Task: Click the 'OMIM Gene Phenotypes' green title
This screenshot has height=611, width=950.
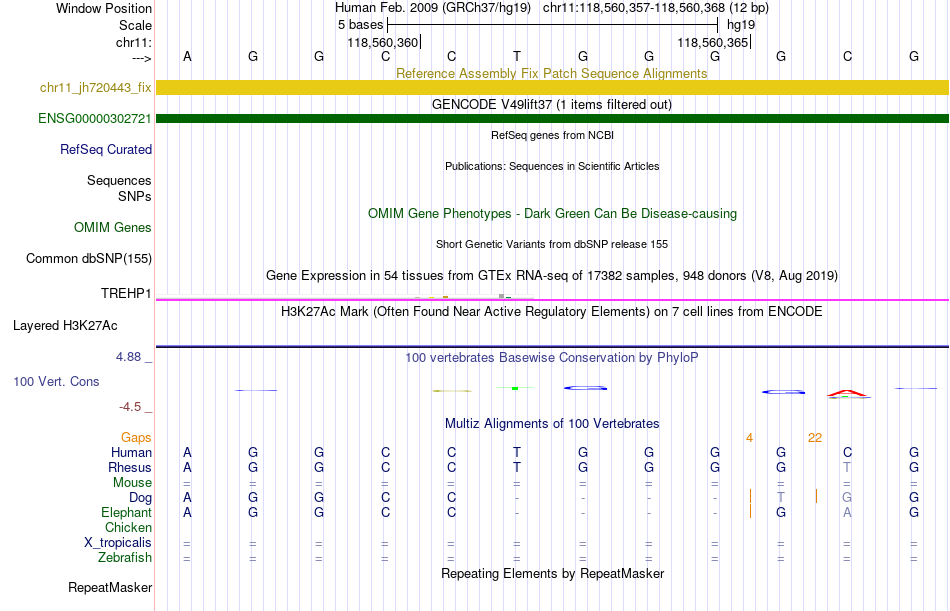Action: coord(552,214)
